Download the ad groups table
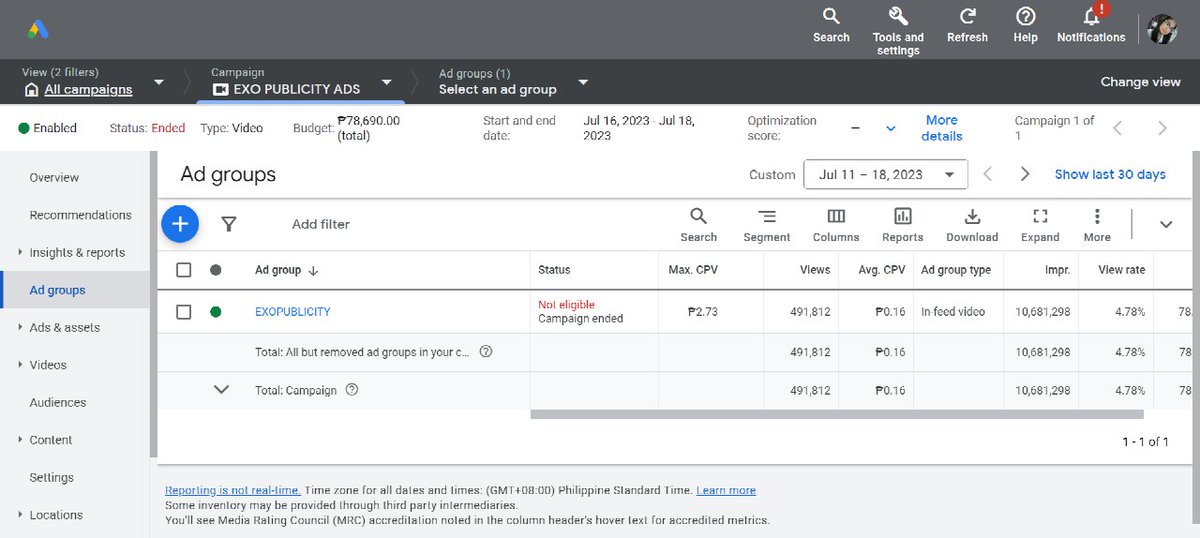Image resolution: width=1200 pixels, height=538 pixels. 972,225
